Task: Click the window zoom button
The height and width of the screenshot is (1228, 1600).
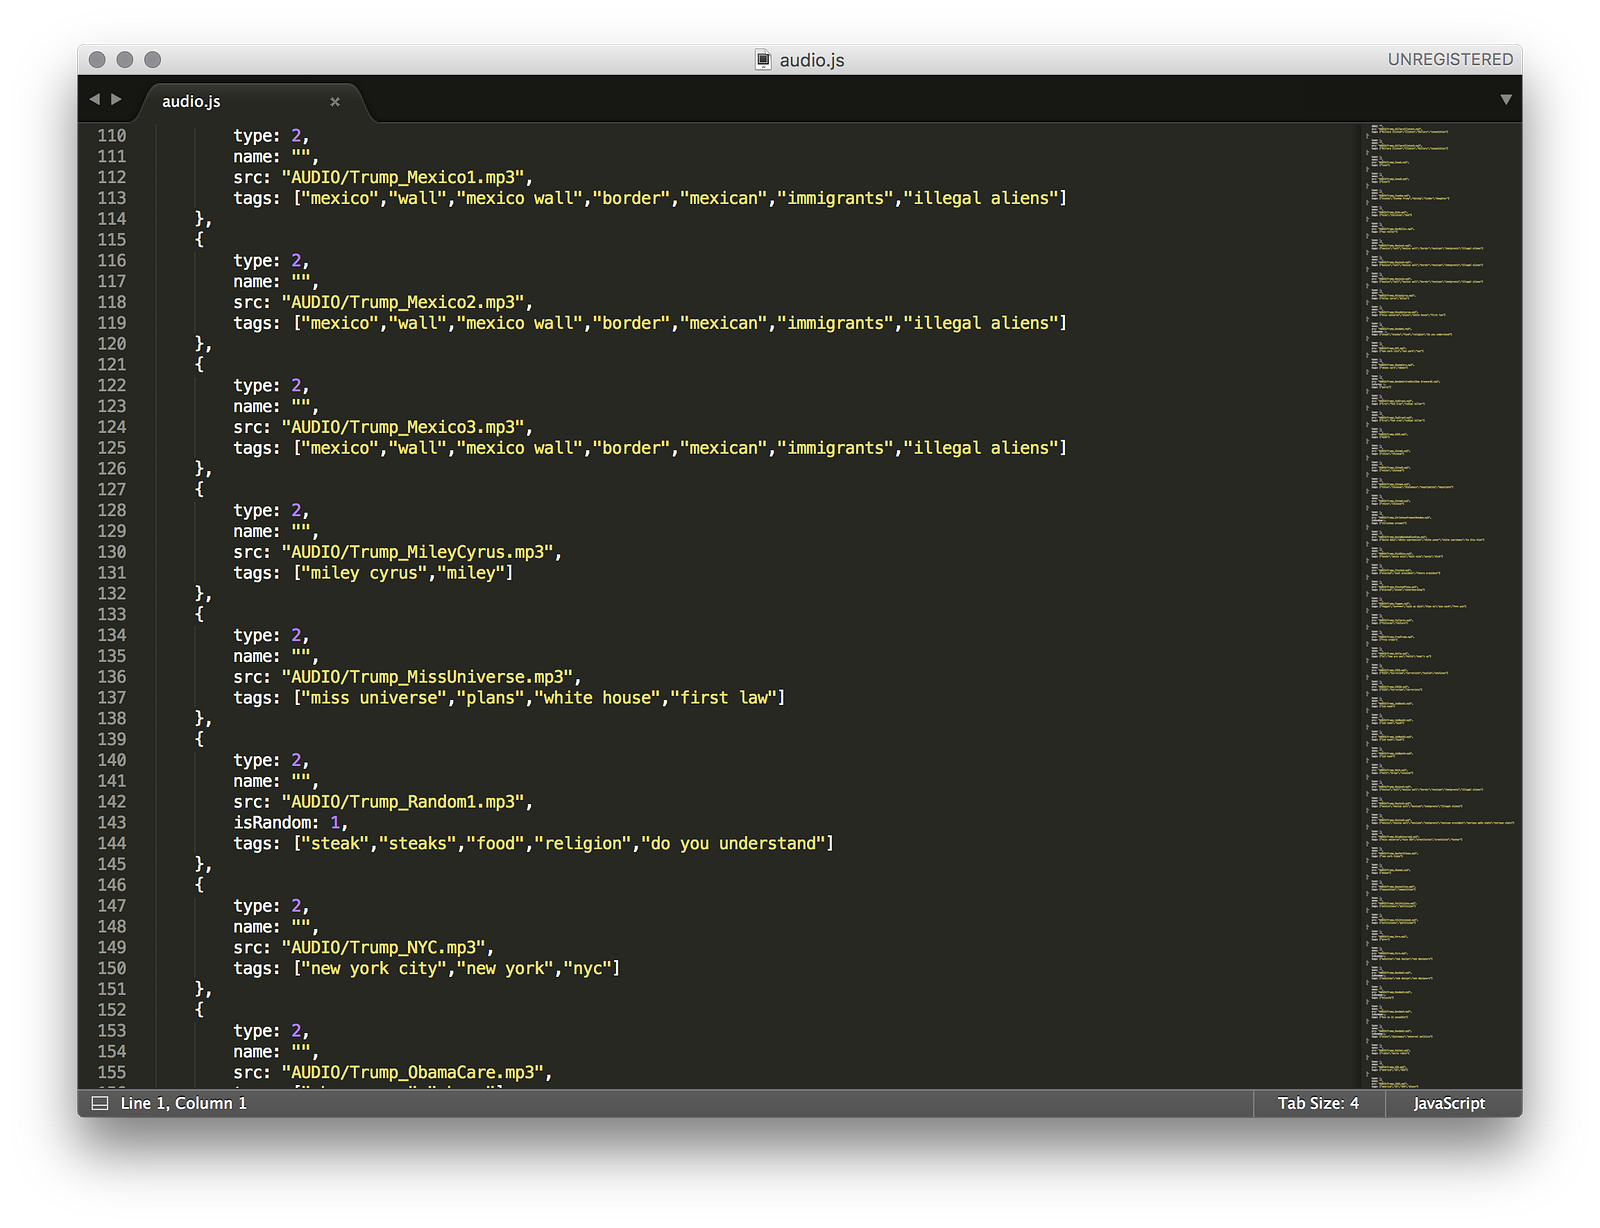Action: (153, 60)
